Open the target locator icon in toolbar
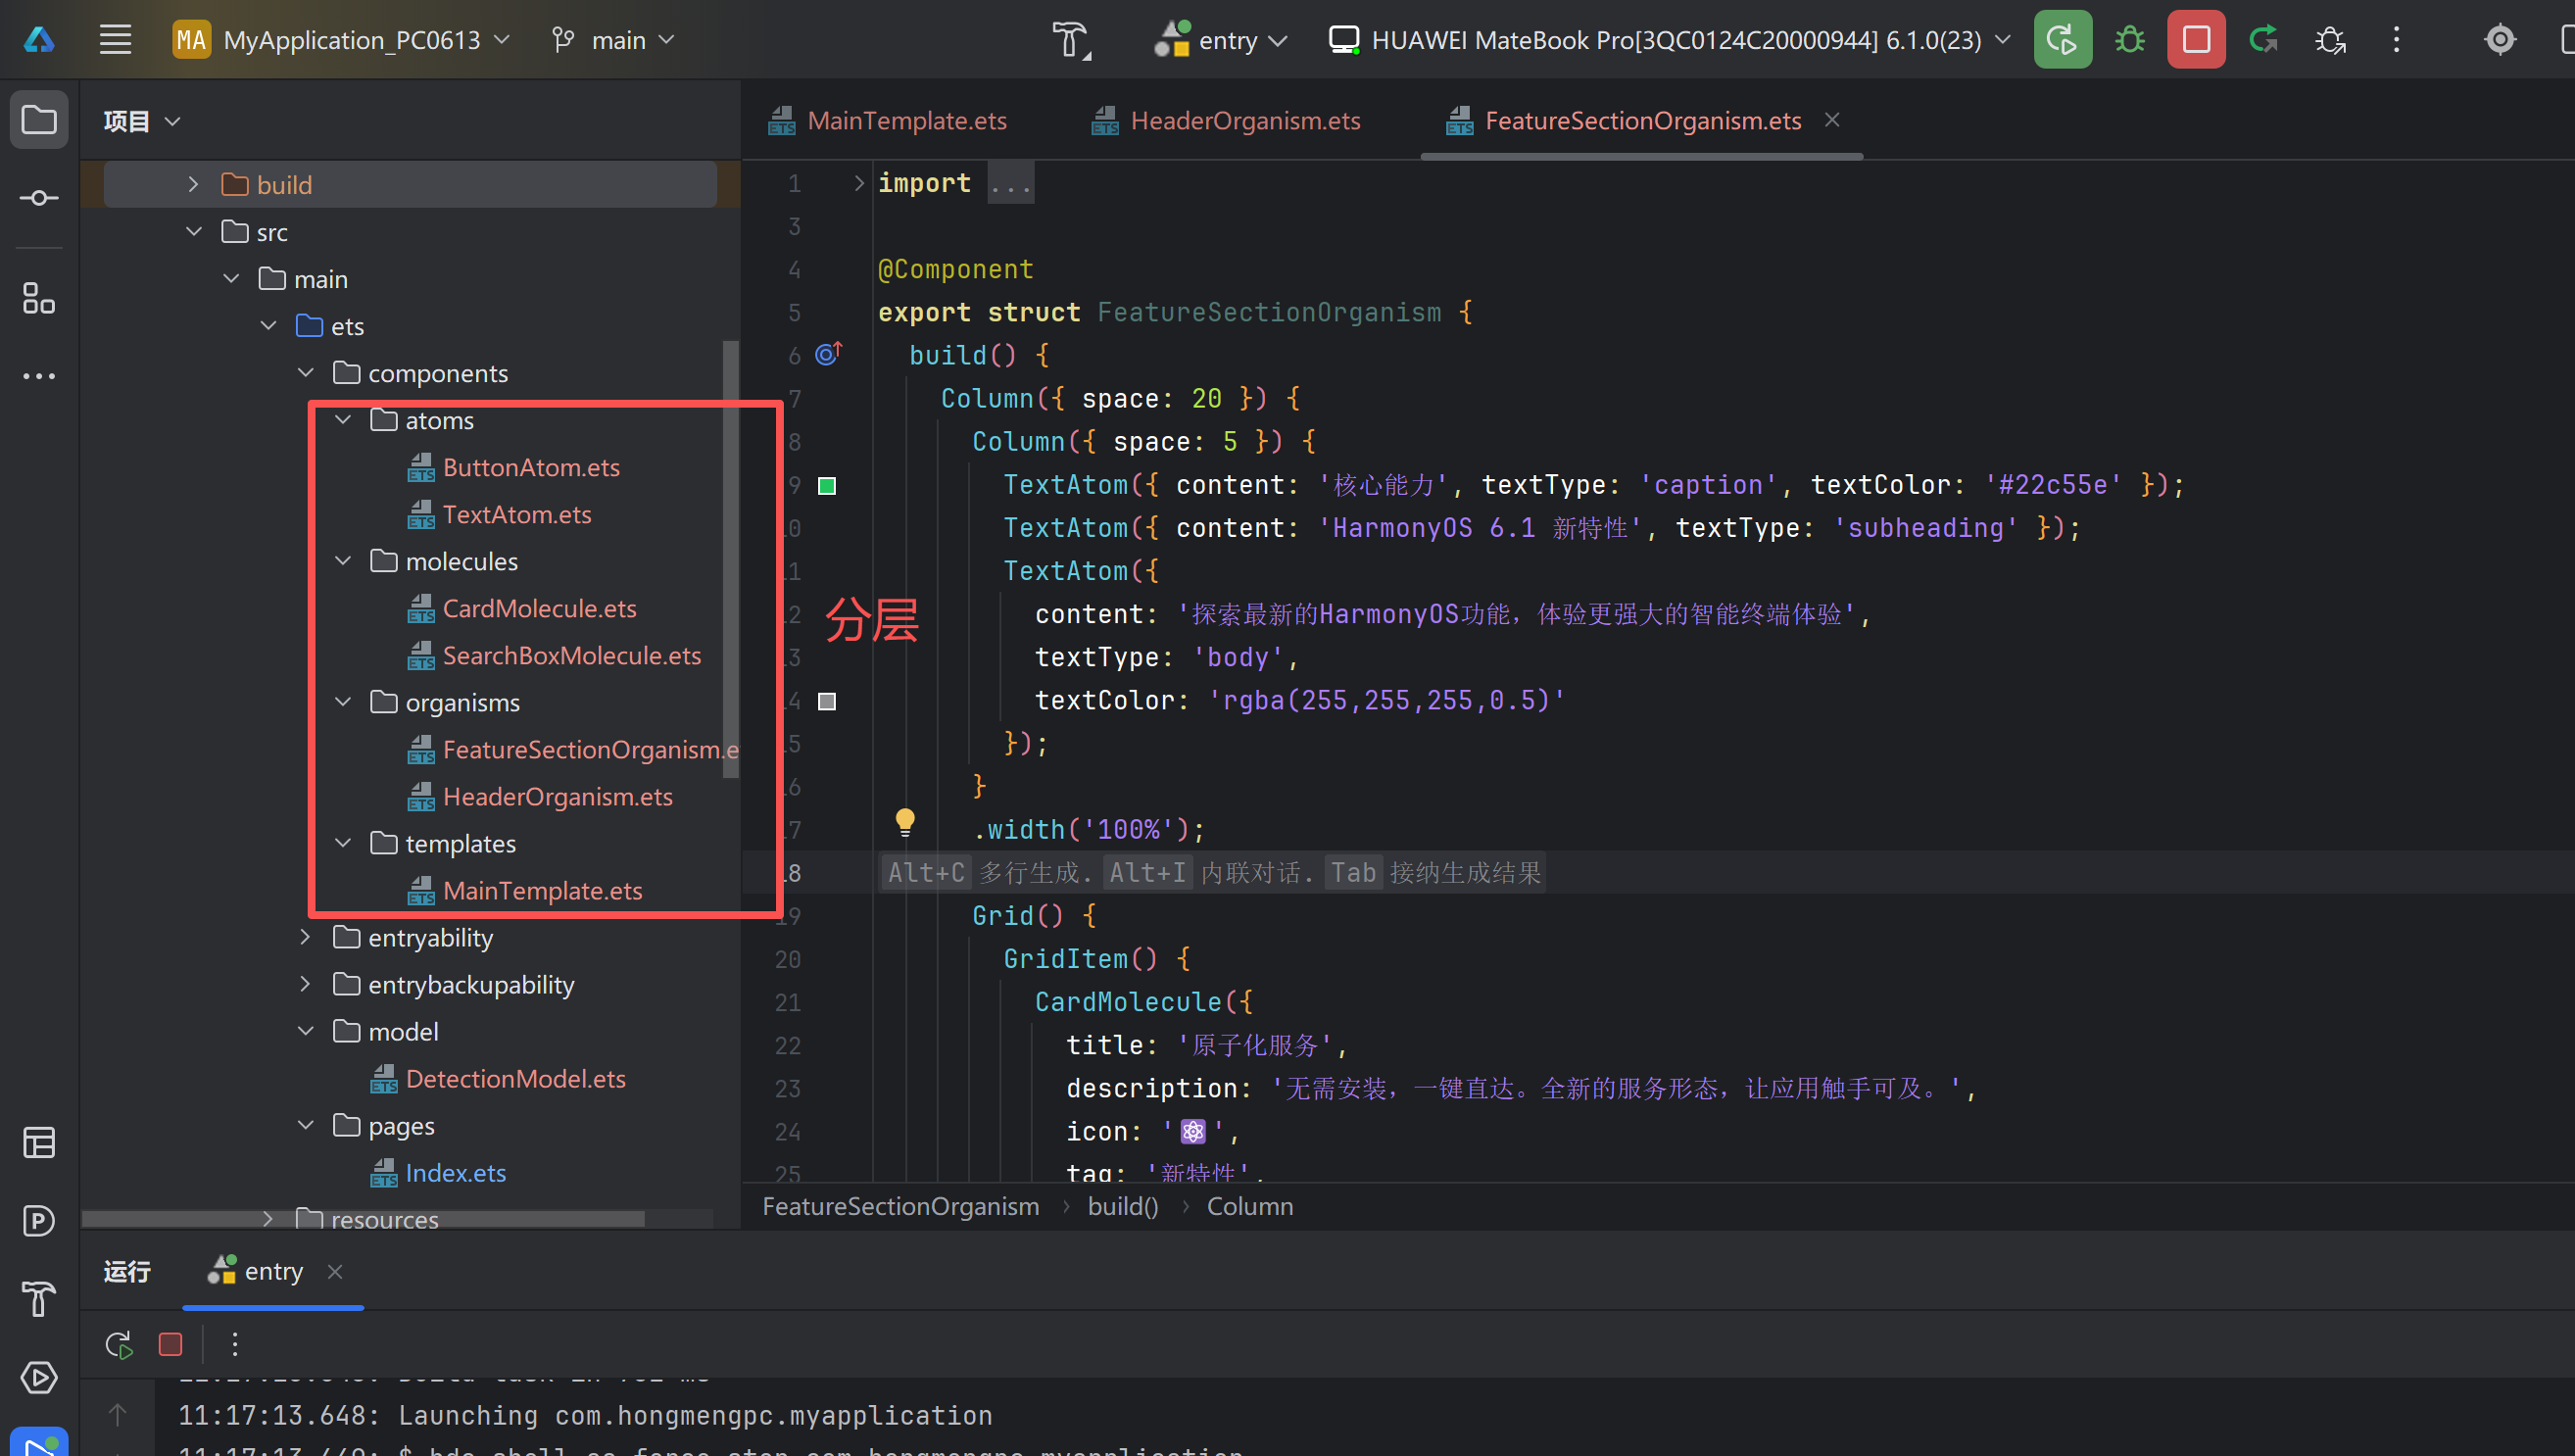The width and height of the screenshot is (2575, 1456). pos(2500,40)
